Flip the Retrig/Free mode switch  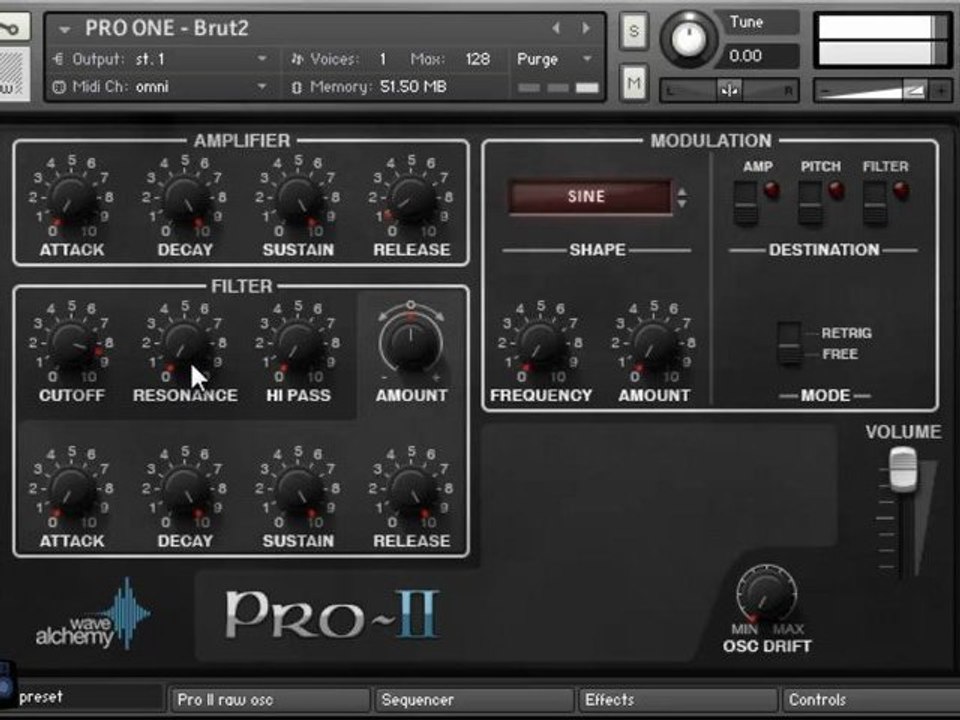click(x=789, y=343)
